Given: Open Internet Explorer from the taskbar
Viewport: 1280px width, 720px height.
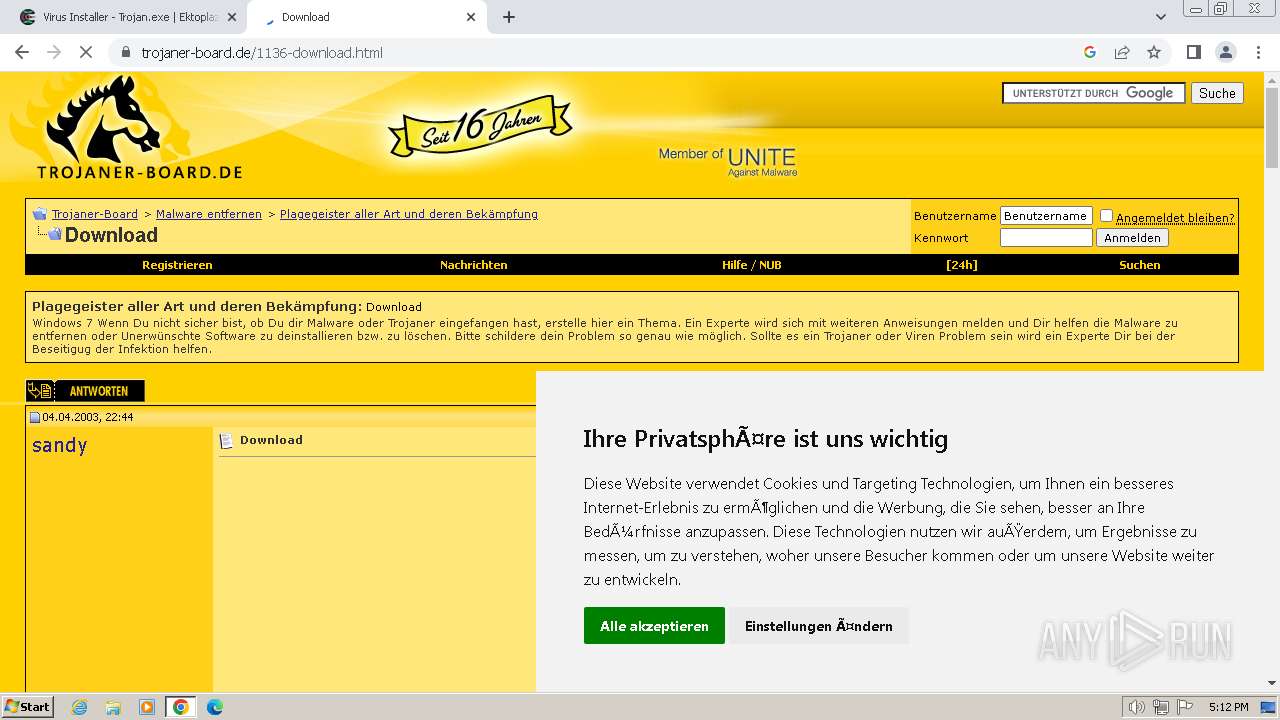Looking at the screenshot, I should [x=80, y=707].
